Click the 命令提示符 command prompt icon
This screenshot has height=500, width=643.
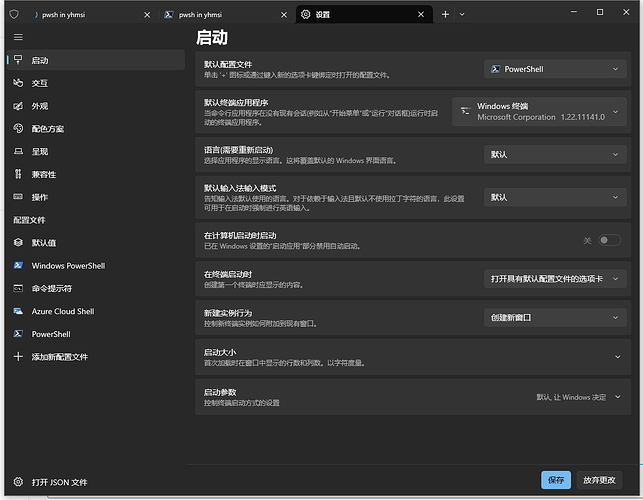click(18, 288)
